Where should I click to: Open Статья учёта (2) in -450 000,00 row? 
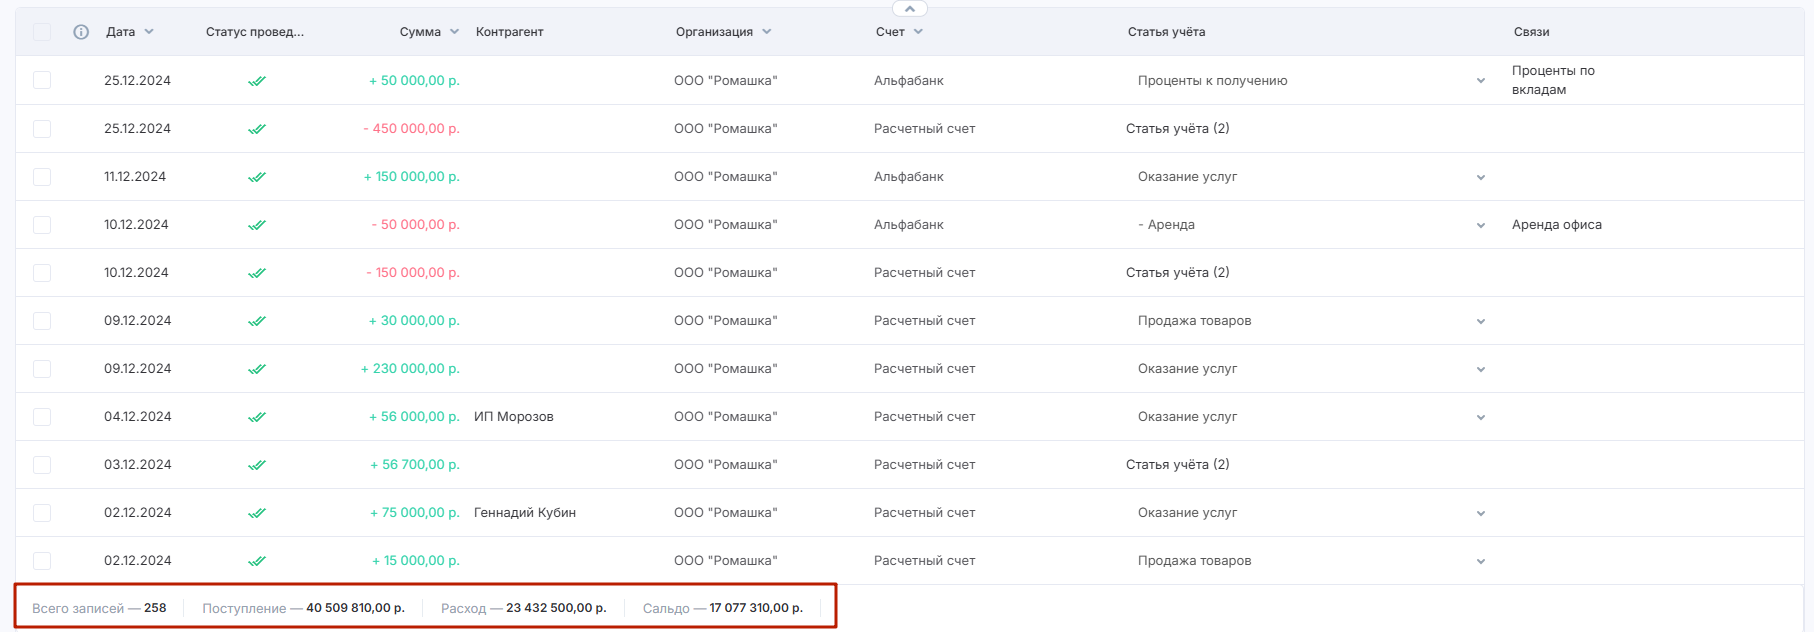point(1178,129)
